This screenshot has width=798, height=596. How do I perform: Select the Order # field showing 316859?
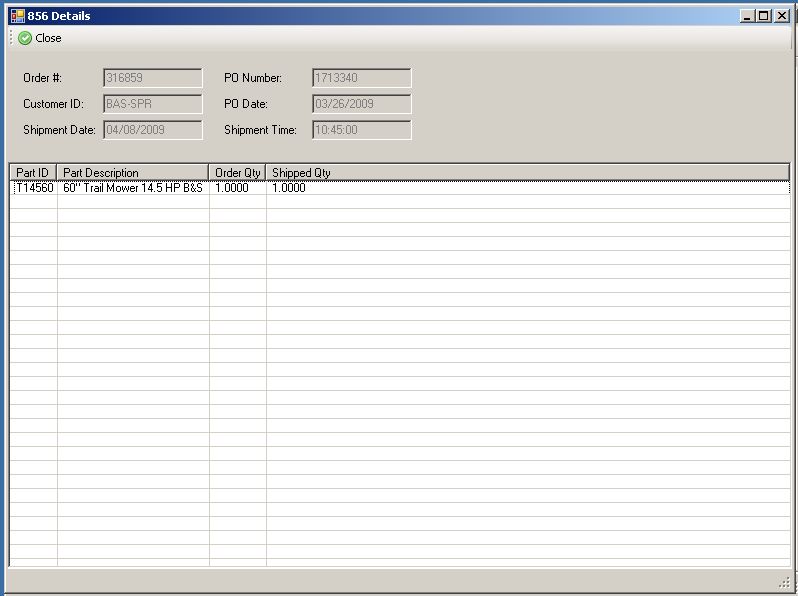152,78
